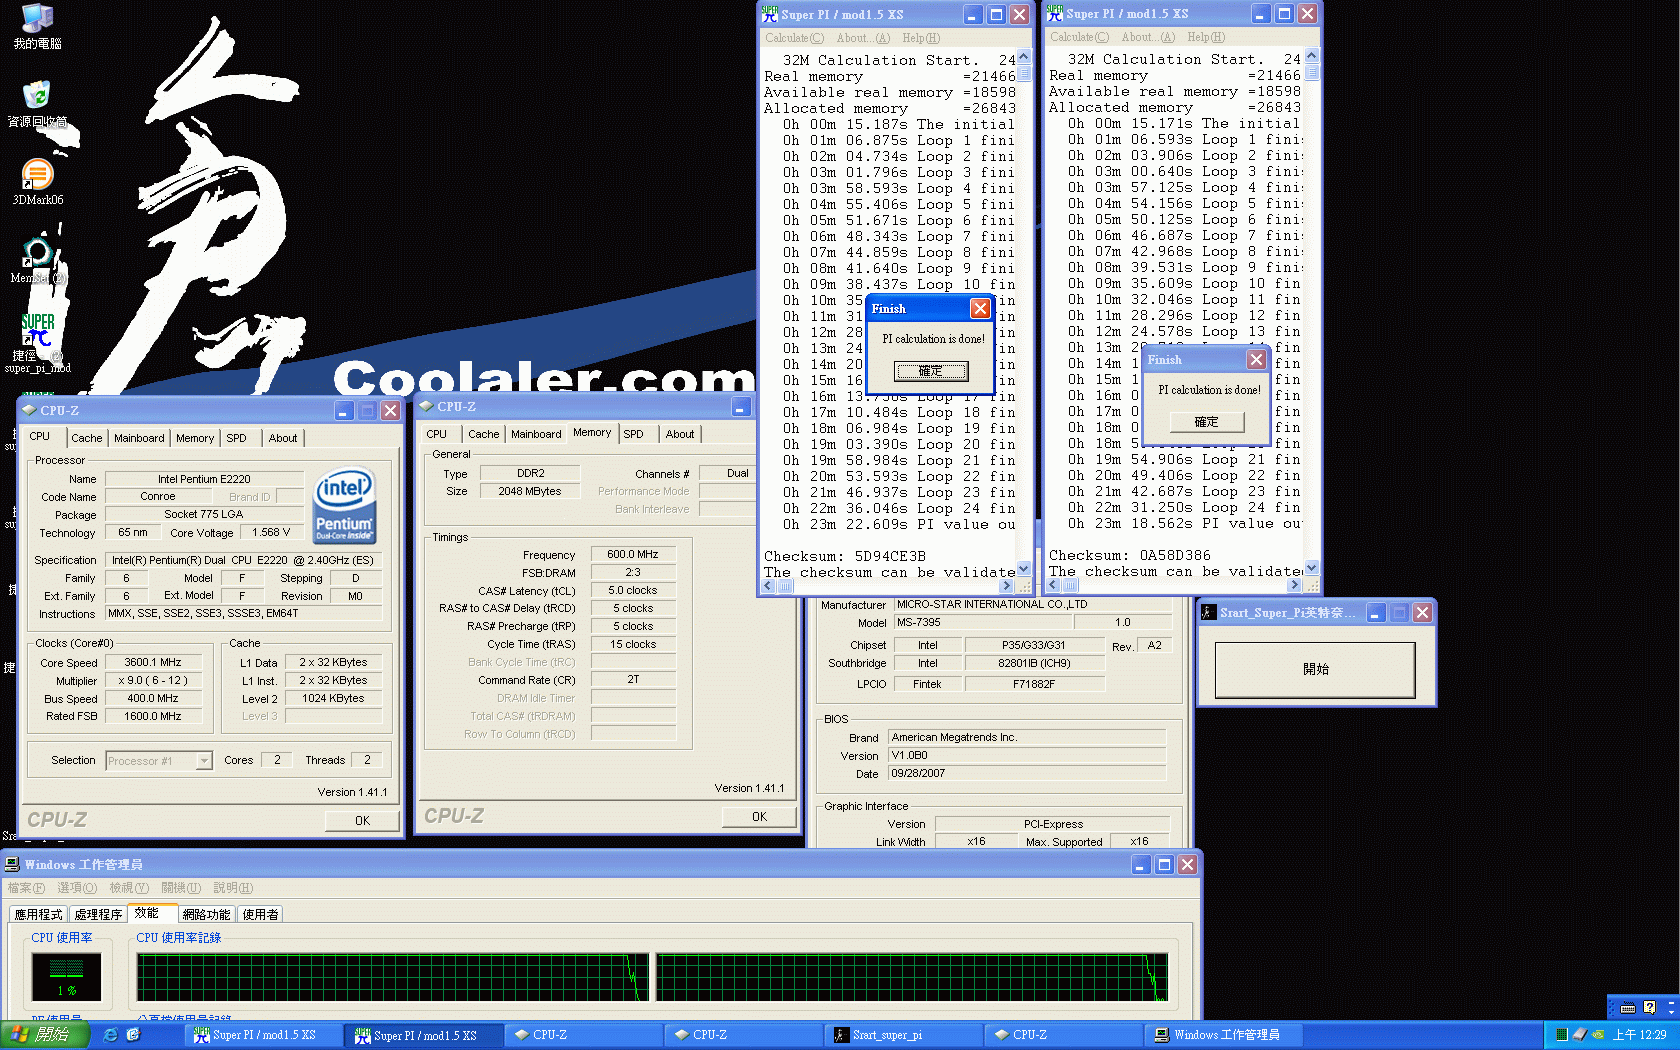Switch to 應用程式 tab in Task Manager

[38, 914]
